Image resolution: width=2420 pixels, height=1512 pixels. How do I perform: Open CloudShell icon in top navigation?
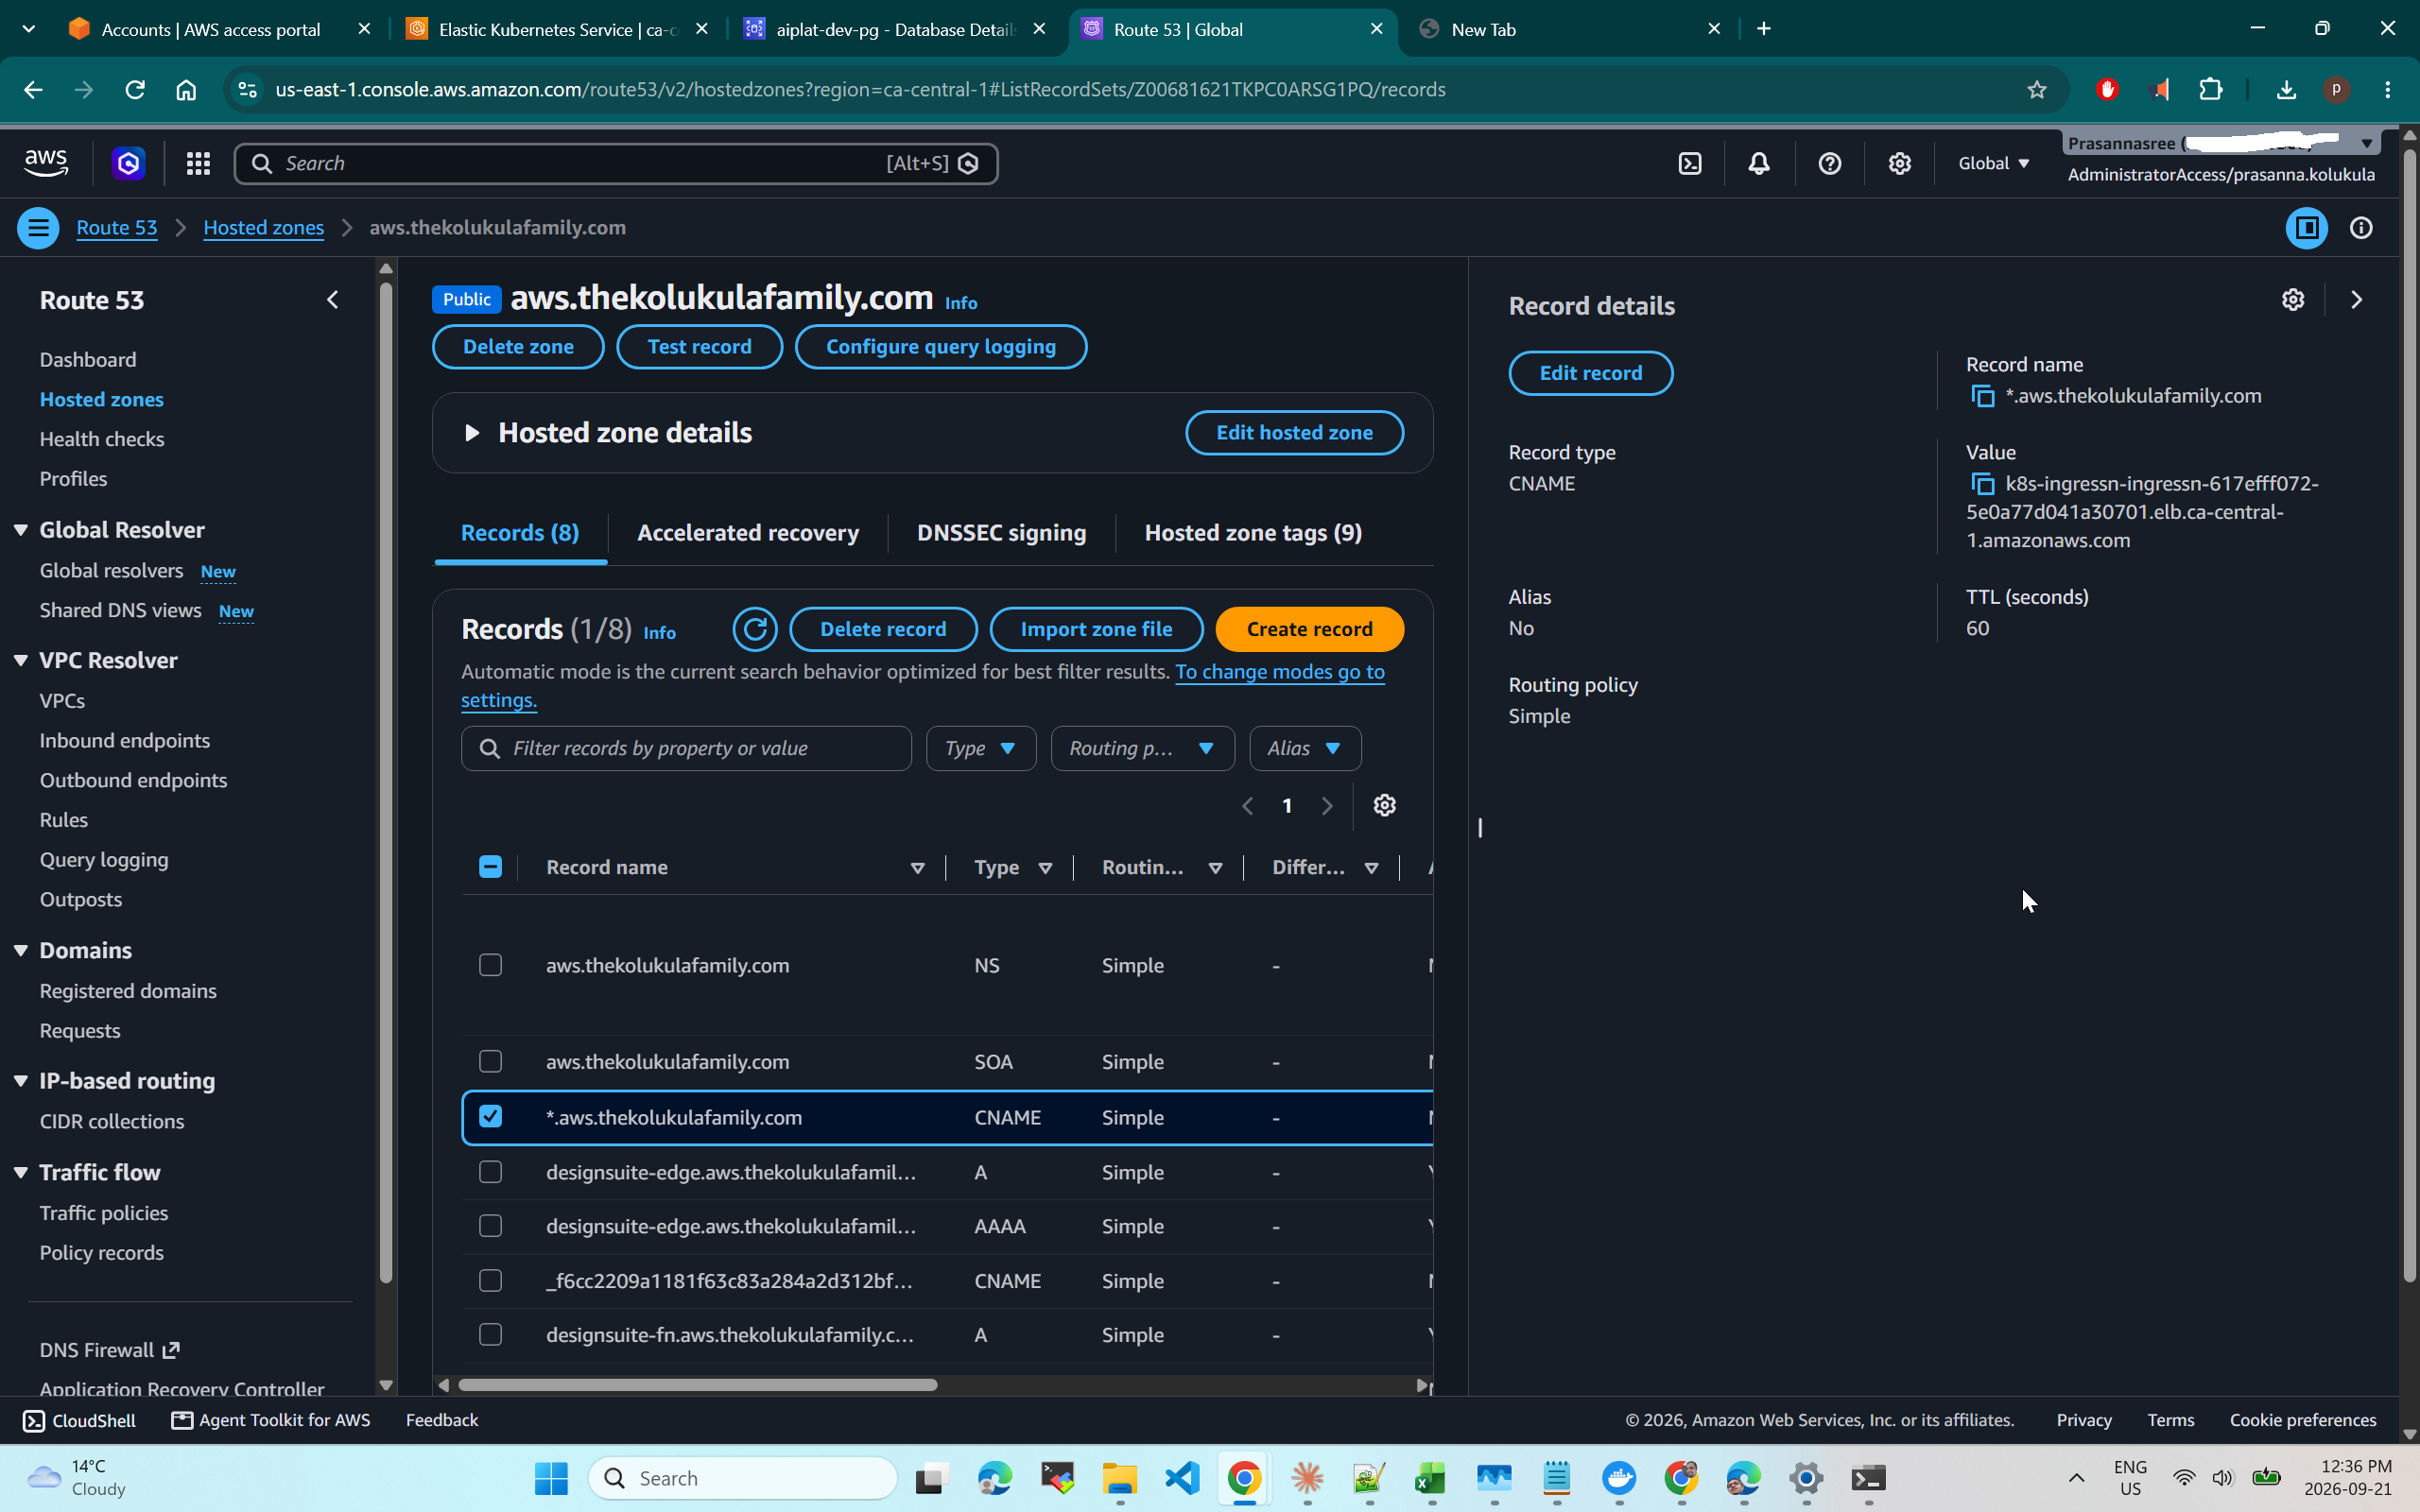[x=1690, y=163]
